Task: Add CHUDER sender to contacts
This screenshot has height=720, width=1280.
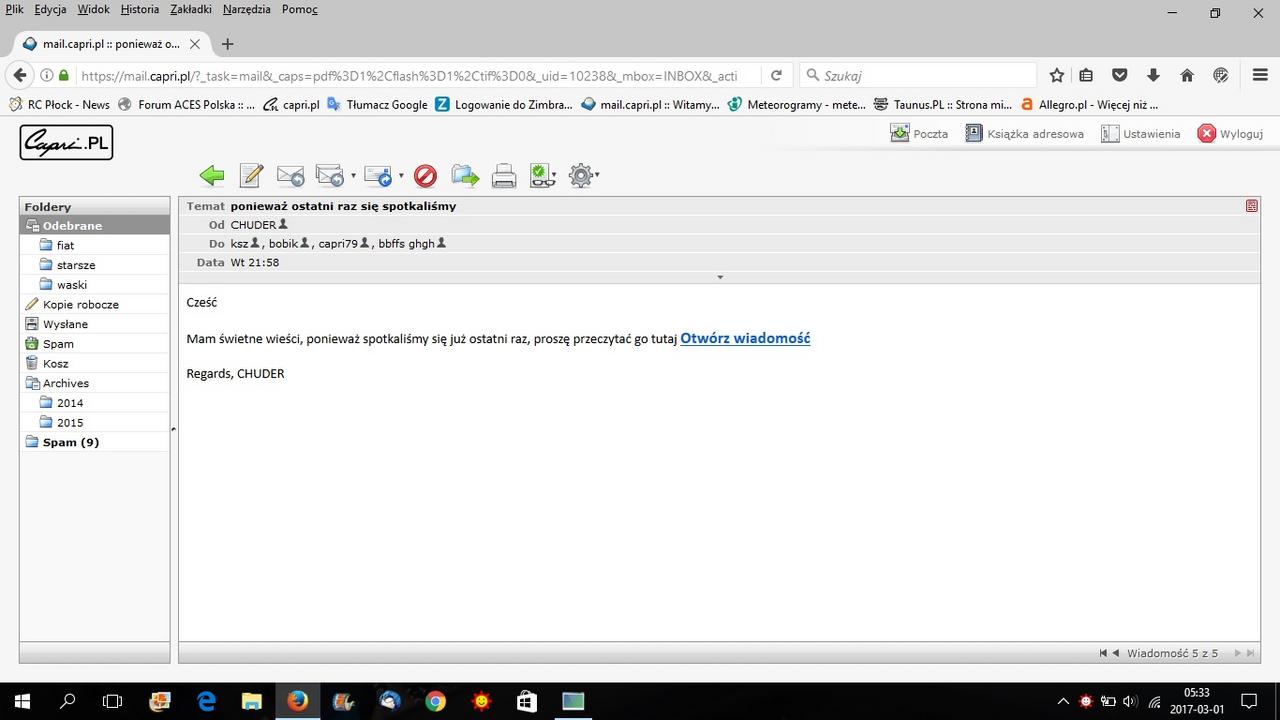Action: pyautogui.click(x=283, y=224)
